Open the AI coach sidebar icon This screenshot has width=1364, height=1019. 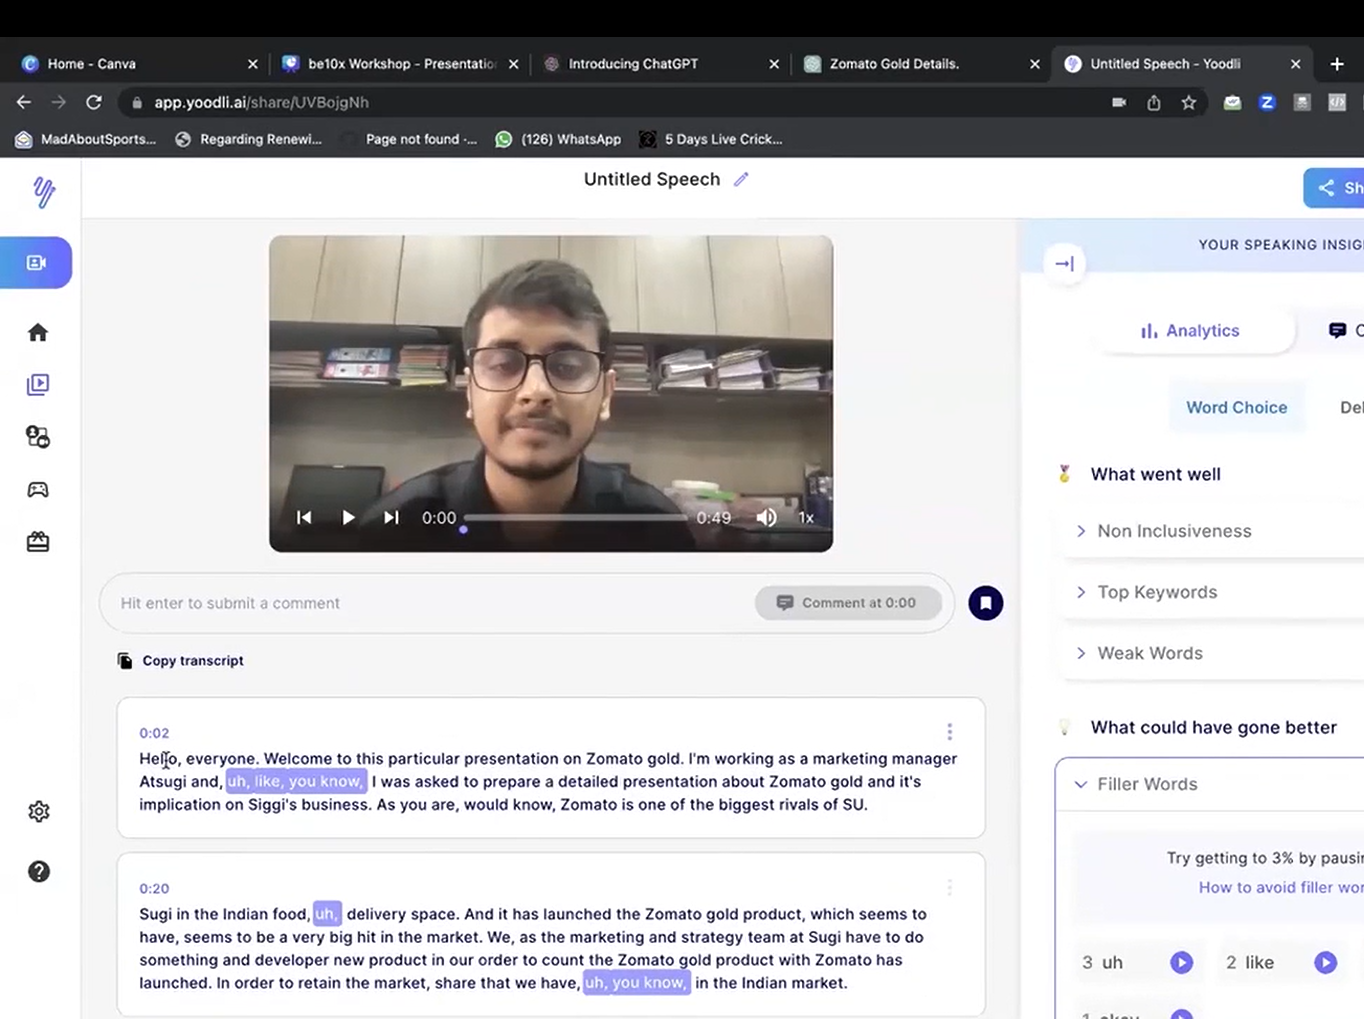38,437
